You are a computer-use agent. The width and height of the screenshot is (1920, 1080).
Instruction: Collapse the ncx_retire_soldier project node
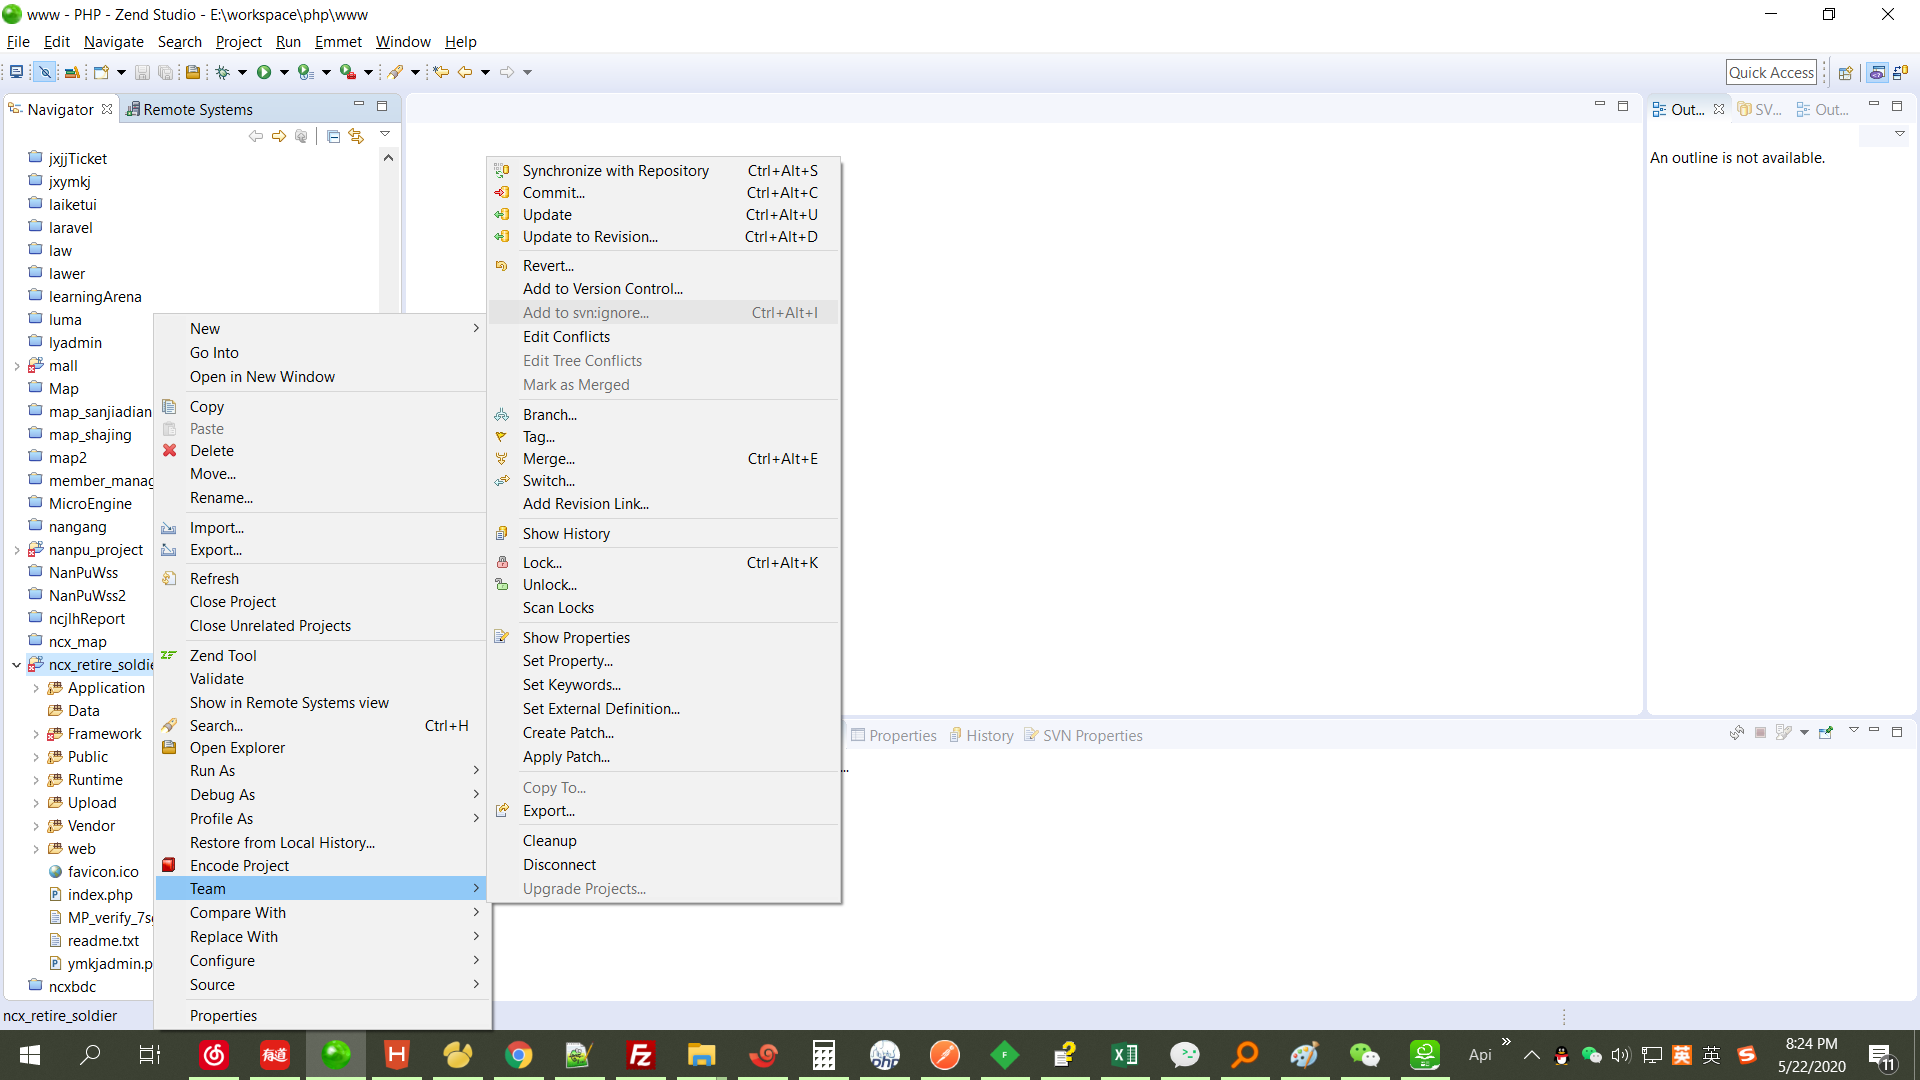point(17,665)
